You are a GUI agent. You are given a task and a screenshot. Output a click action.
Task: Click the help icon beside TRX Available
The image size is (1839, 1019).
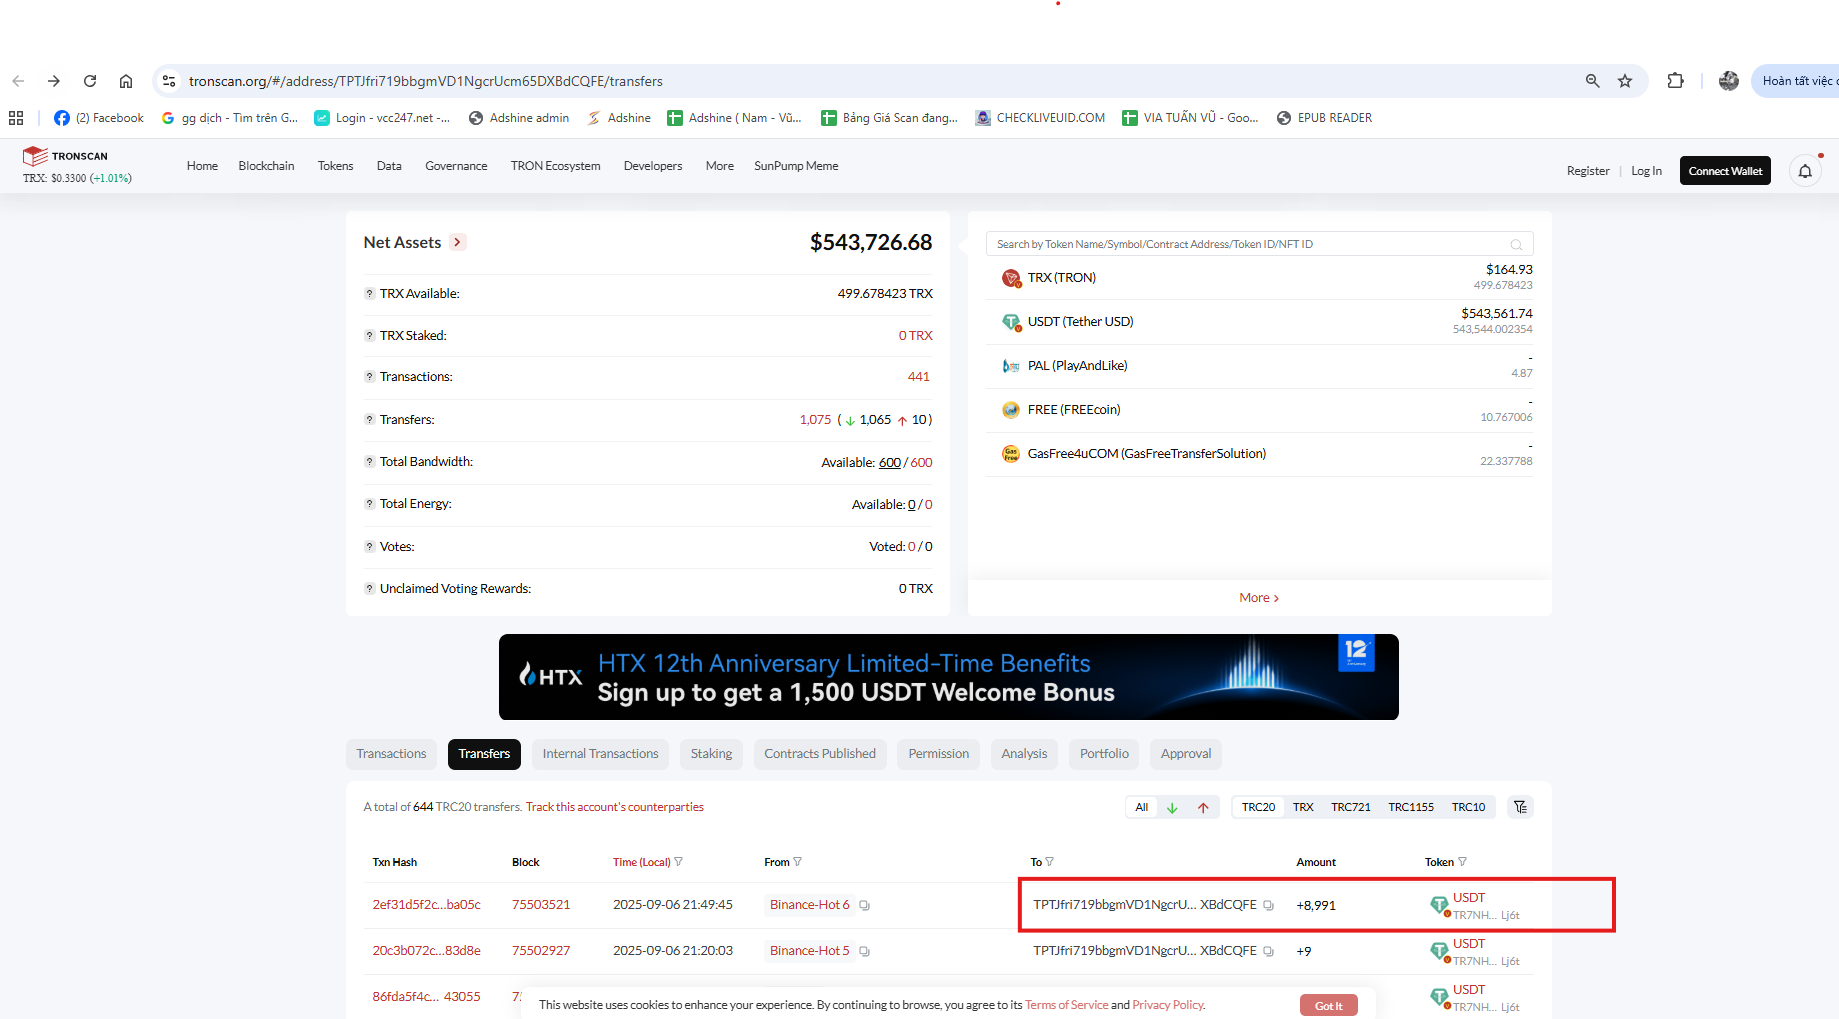tap(369, 294)
